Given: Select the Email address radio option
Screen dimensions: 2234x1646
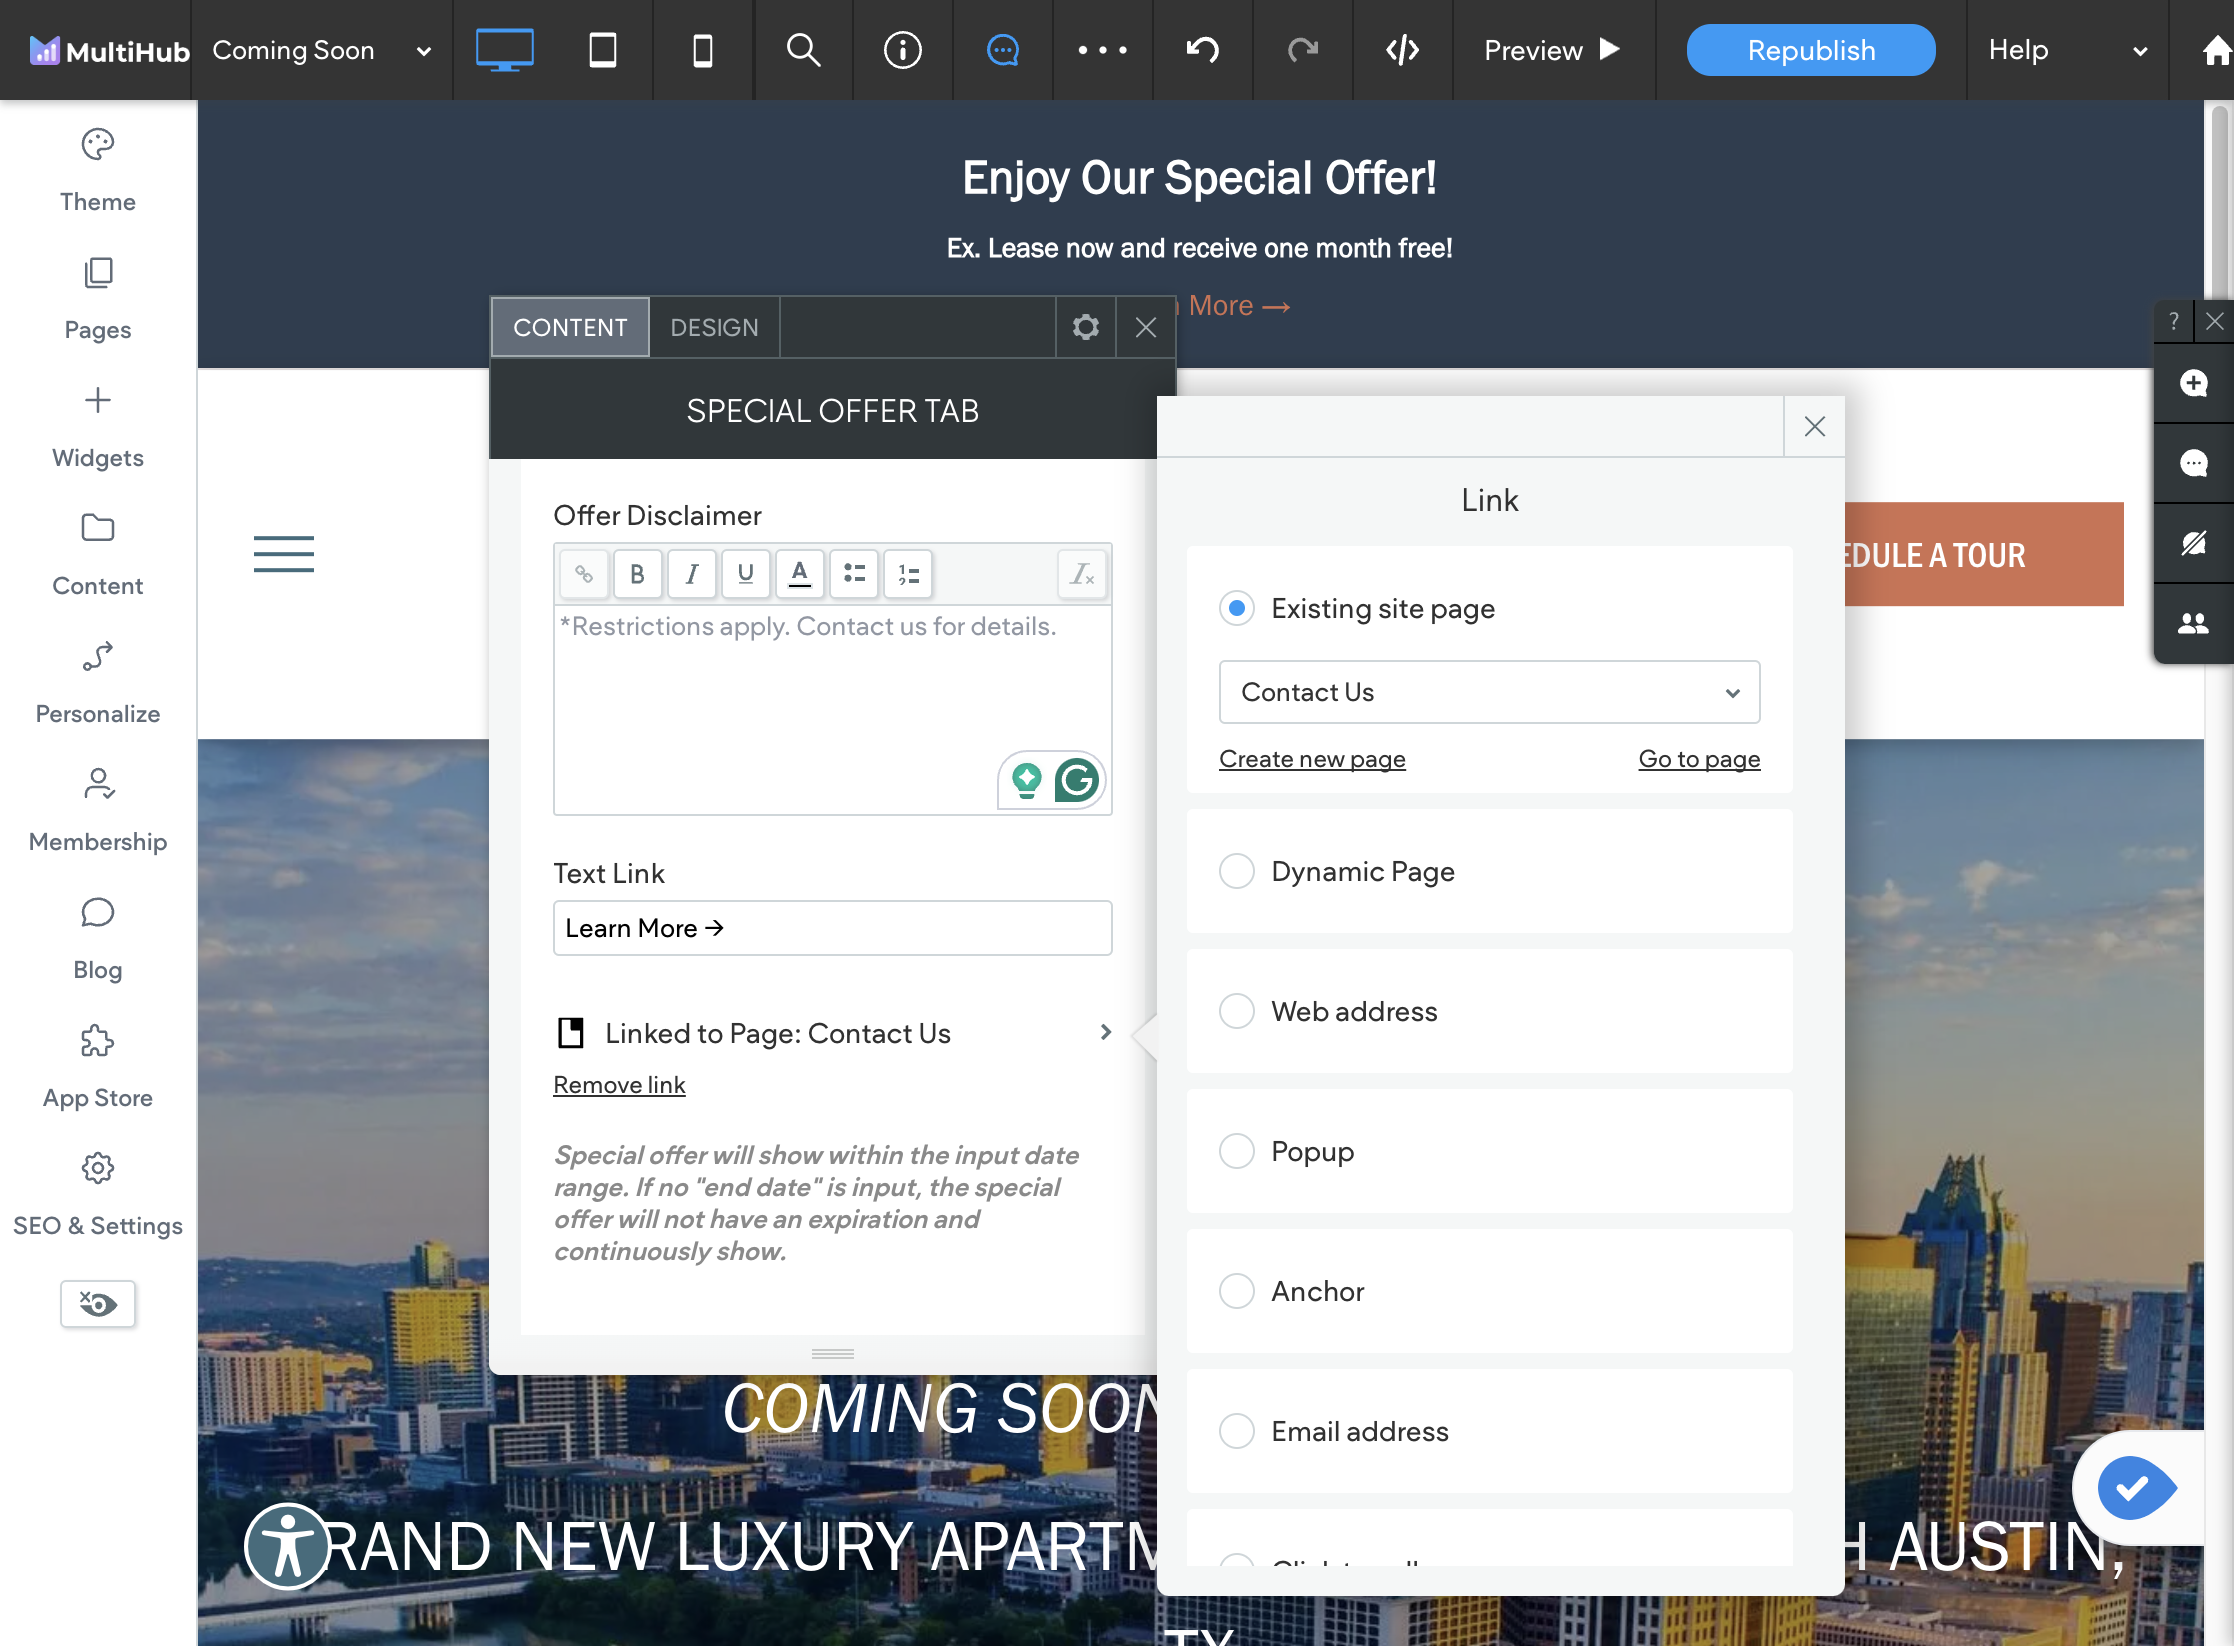Looking at the screenshot, I should tap(1237, 1431).
